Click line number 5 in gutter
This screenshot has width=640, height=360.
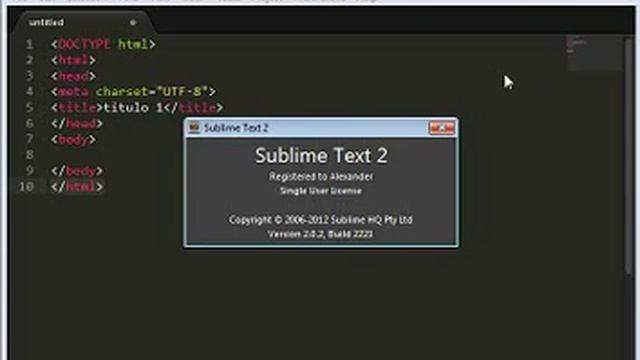point(29,107)
